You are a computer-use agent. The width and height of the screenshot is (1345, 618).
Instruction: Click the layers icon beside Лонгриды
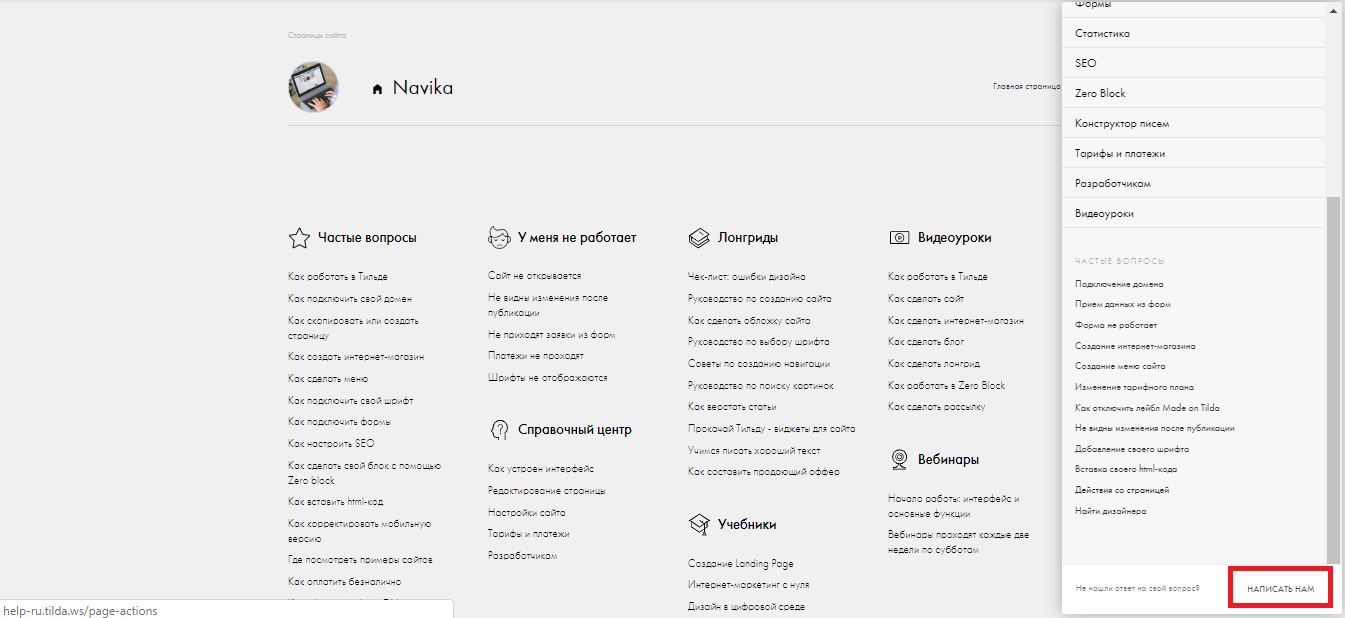[x=699, y=238]
